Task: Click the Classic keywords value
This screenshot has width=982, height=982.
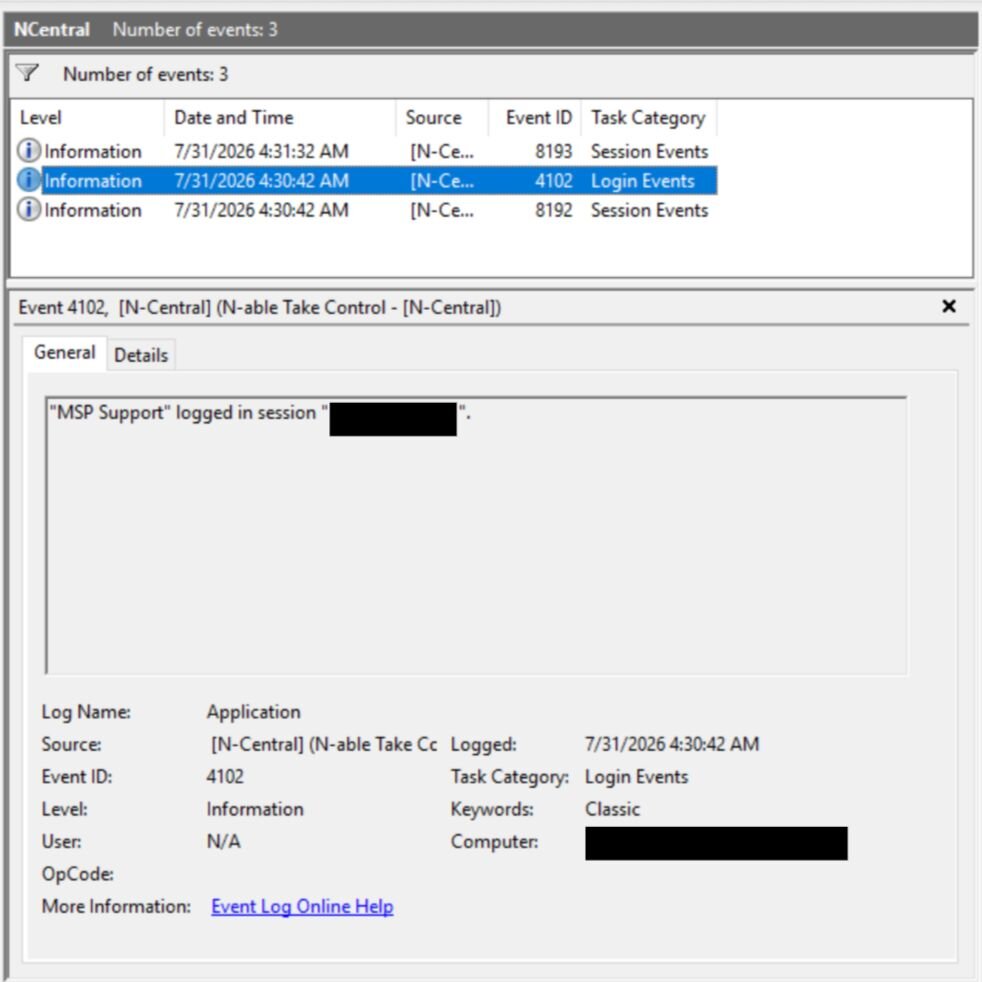Action: pyautogui.click(x=612, y=809)
